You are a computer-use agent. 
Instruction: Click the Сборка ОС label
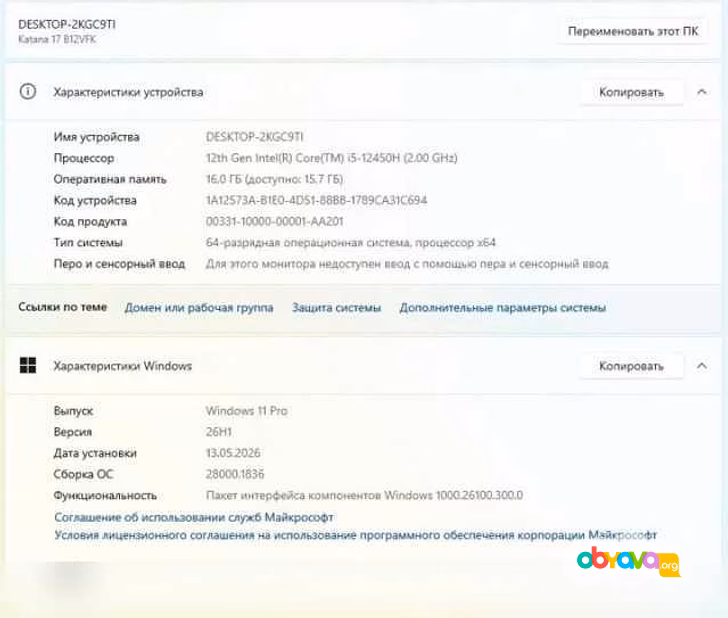(x=84, y=474)
